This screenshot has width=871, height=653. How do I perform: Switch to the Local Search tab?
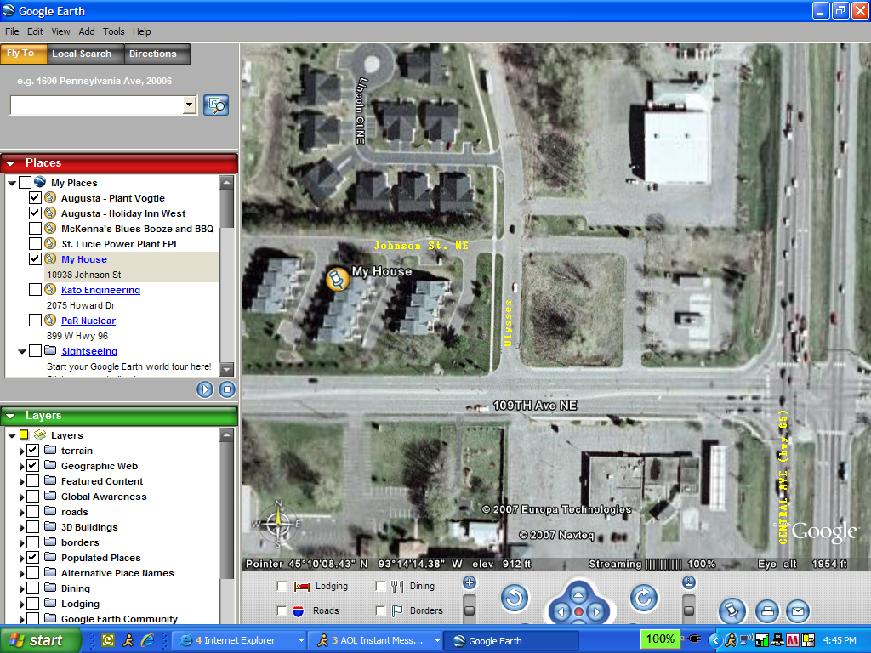(82, 54)
